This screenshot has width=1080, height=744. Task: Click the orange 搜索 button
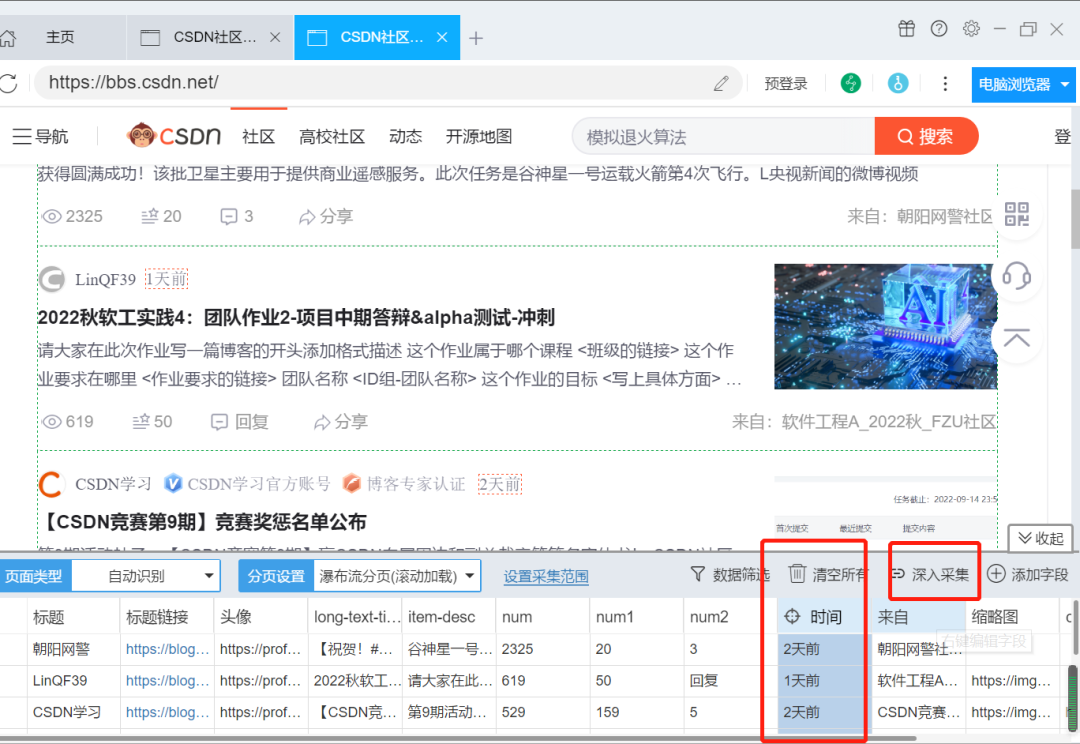click(x=926, y=136)
